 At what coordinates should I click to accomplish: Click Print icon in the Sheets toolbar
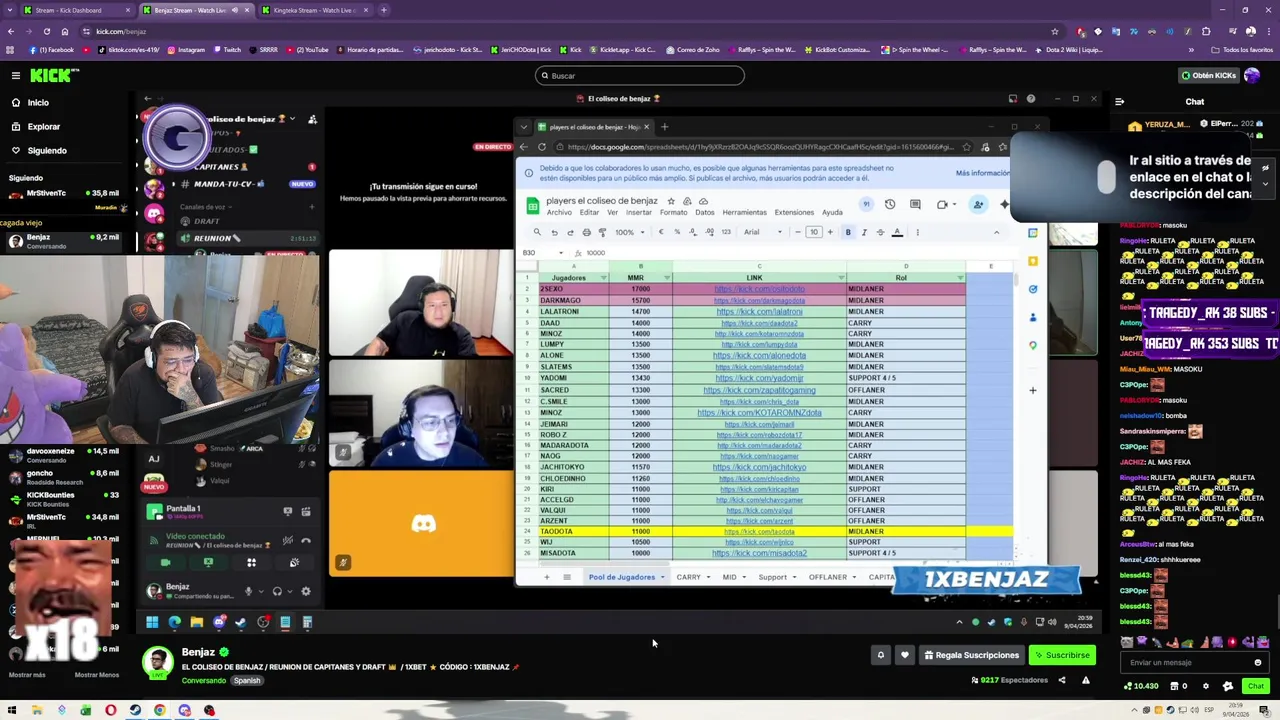click(586, 232)
